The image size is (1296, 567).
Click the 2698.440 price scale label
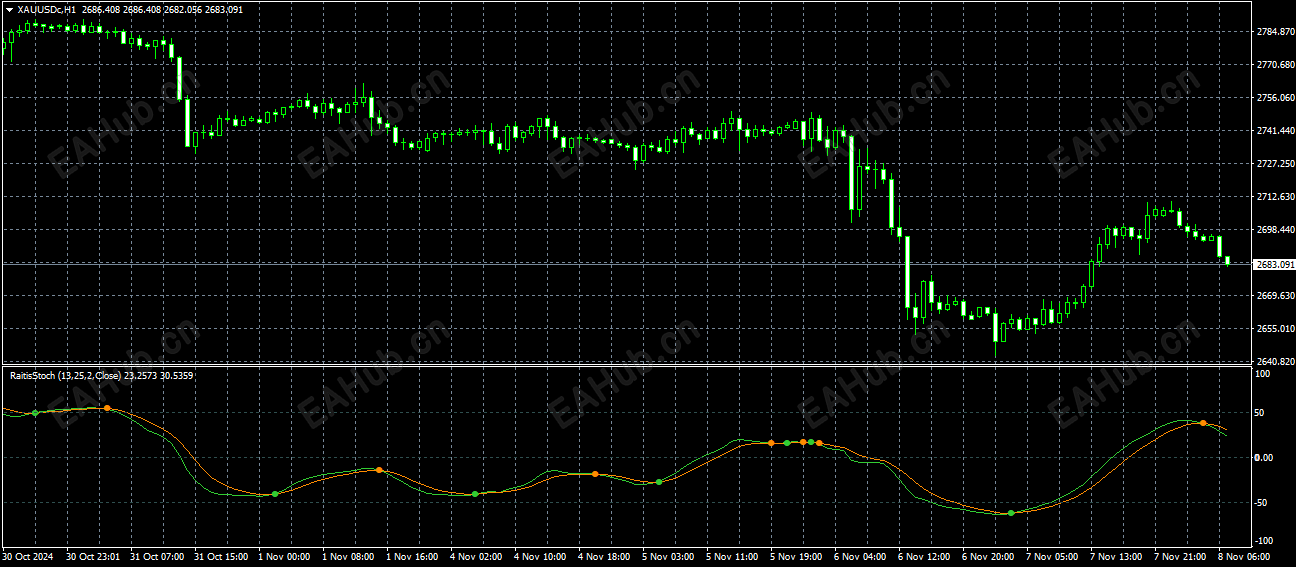click(x=1274, y=229)
